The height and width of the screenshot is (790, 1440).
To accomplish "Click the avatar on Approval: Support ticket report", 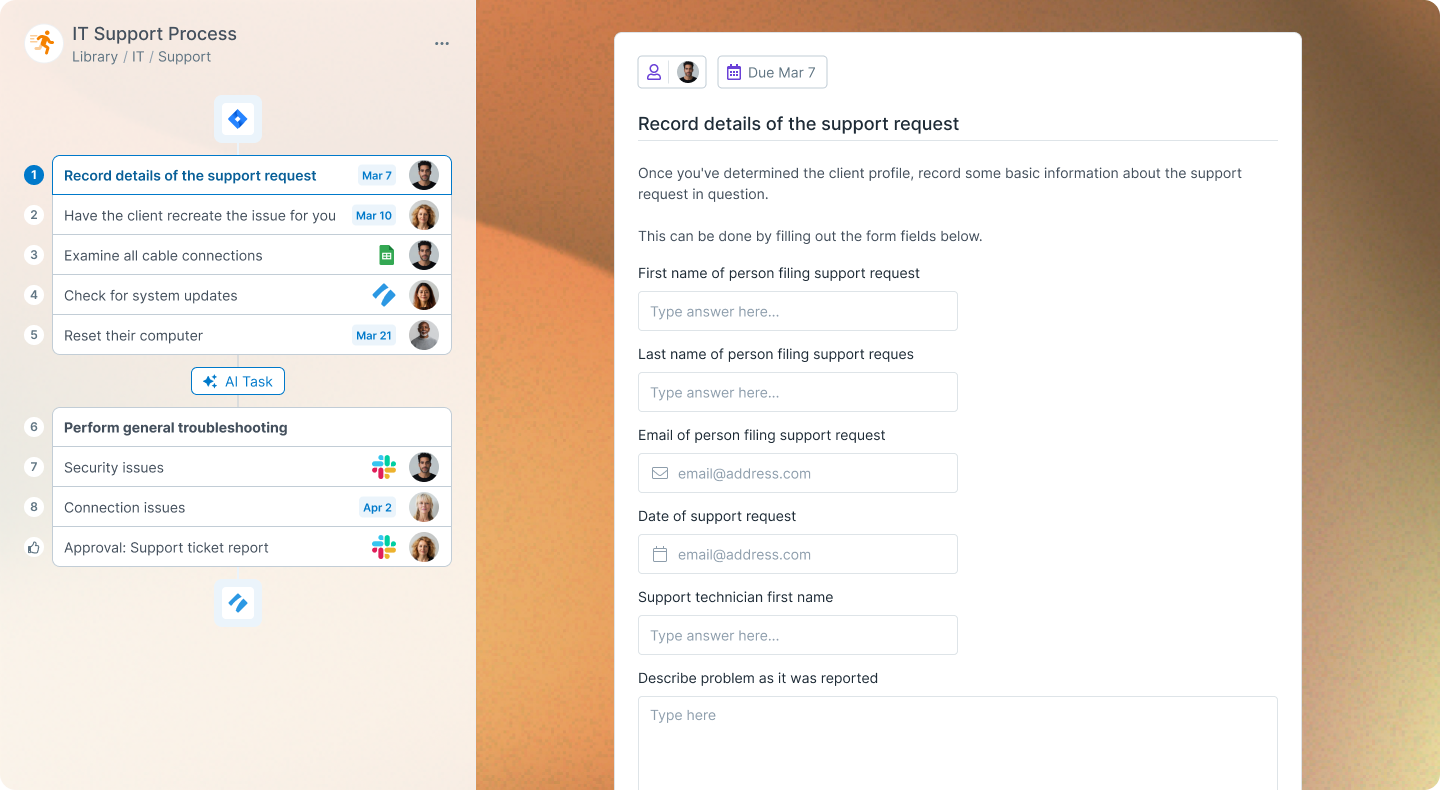I will tap(424, 547).
